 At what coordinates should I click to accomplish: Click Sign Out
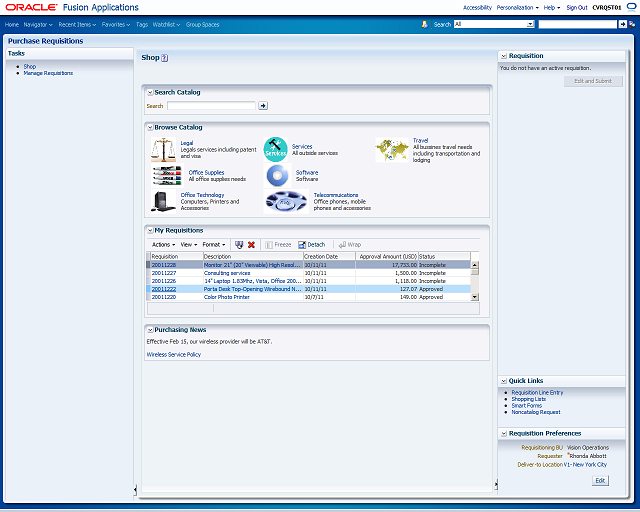click(577, 7)
